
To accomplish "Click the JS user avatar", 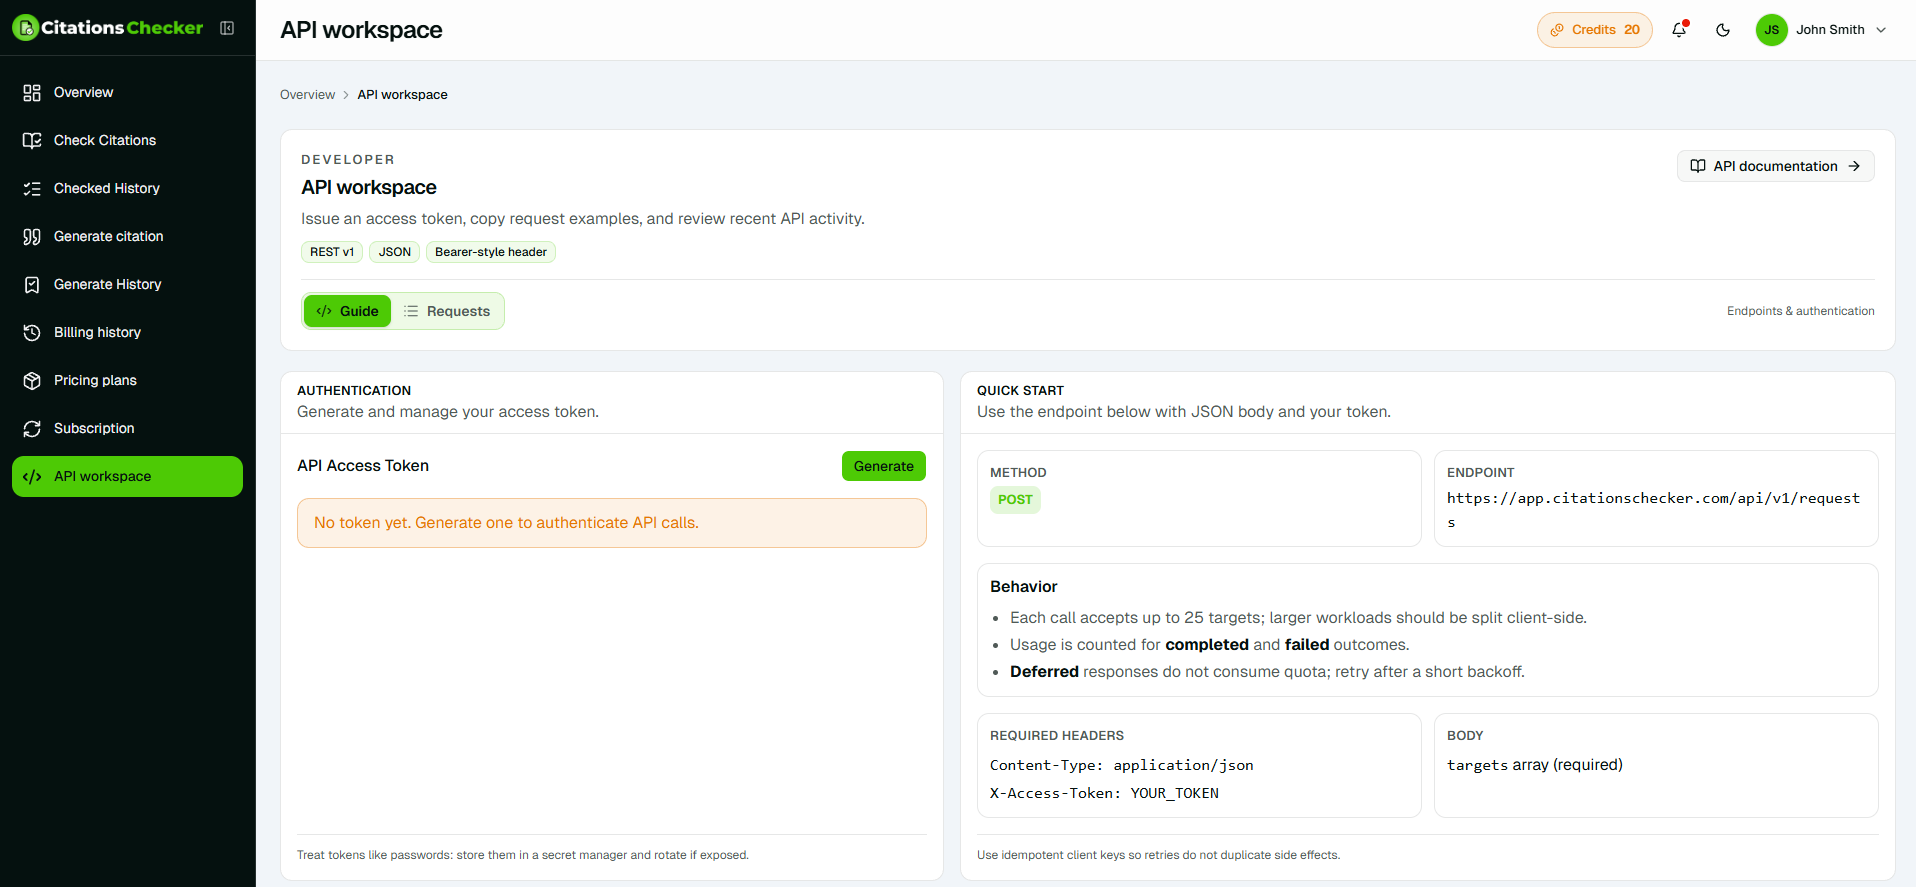I will pyautogui.click(x=1771, y=30).
